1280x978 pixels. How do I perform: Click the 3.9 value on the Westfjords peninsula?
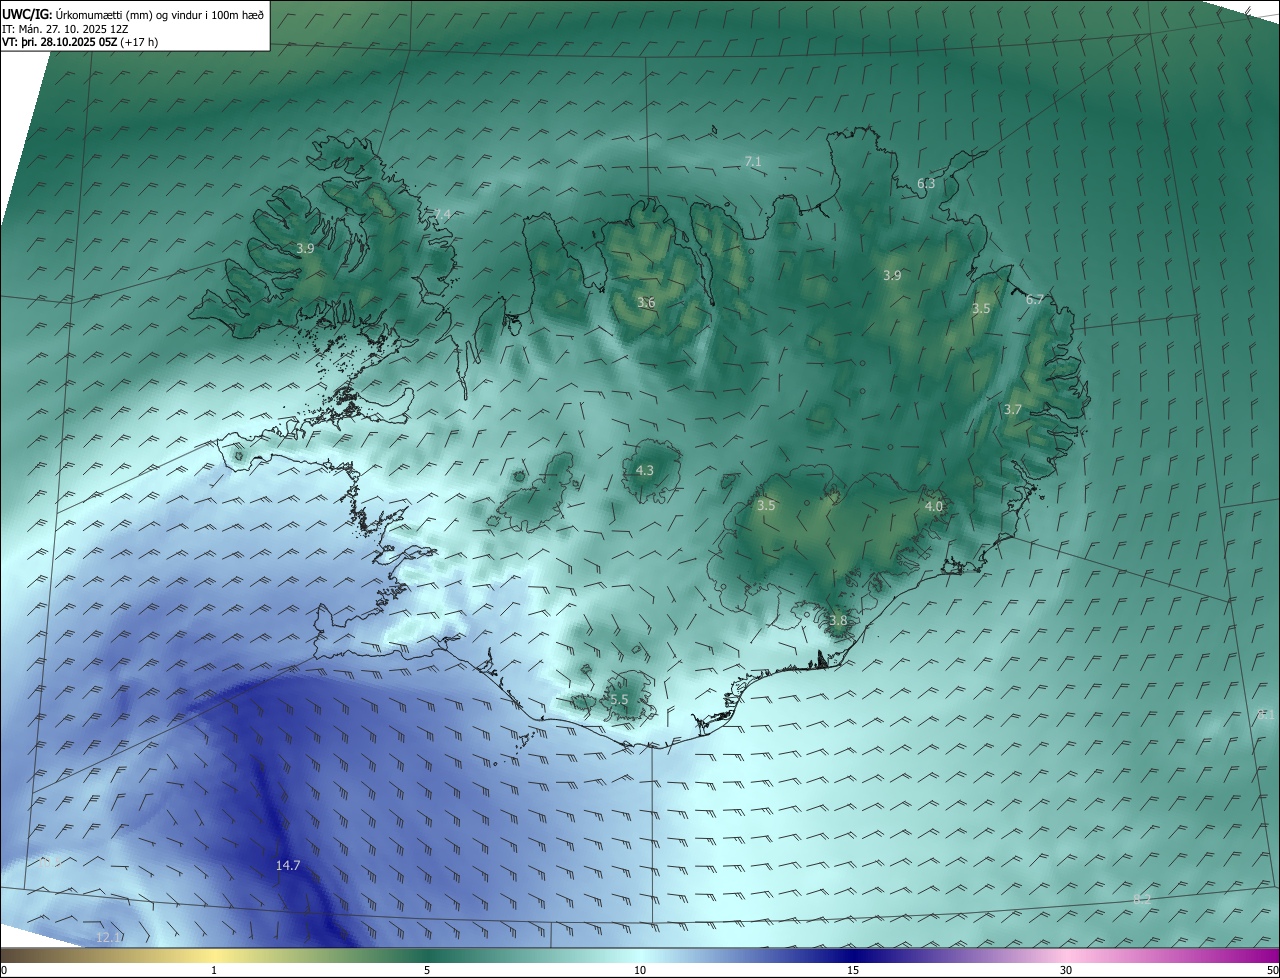point(306,248)
